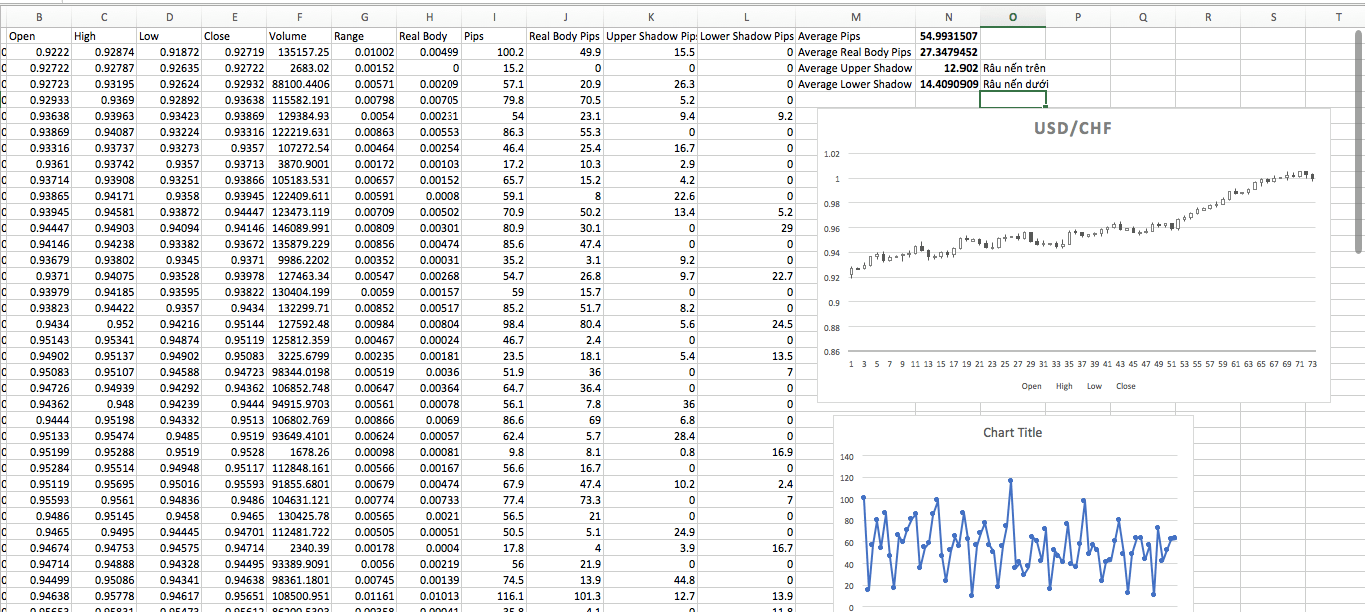Image resolution: width=1365 pixels, height=612 pixels.
Task: Click the Average Lower Shadow value 14.4090909
Action: pyautogui.click(x=948, y=84)
